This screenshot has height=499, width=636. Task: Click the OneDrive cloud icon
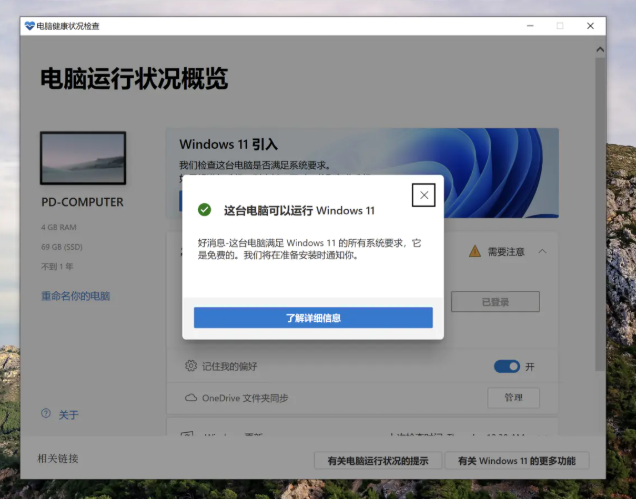pyautogui.click(x=191, y=398)
